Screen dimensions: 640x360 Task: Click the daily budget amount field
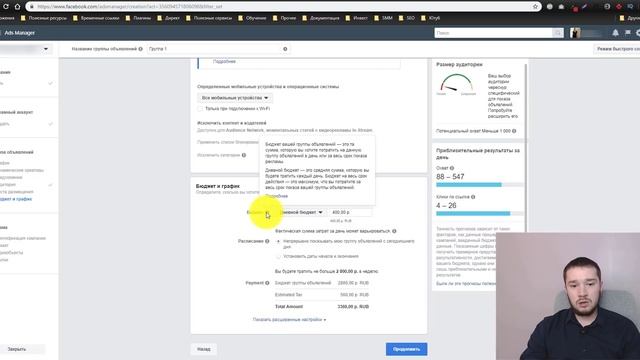(351, 212)
